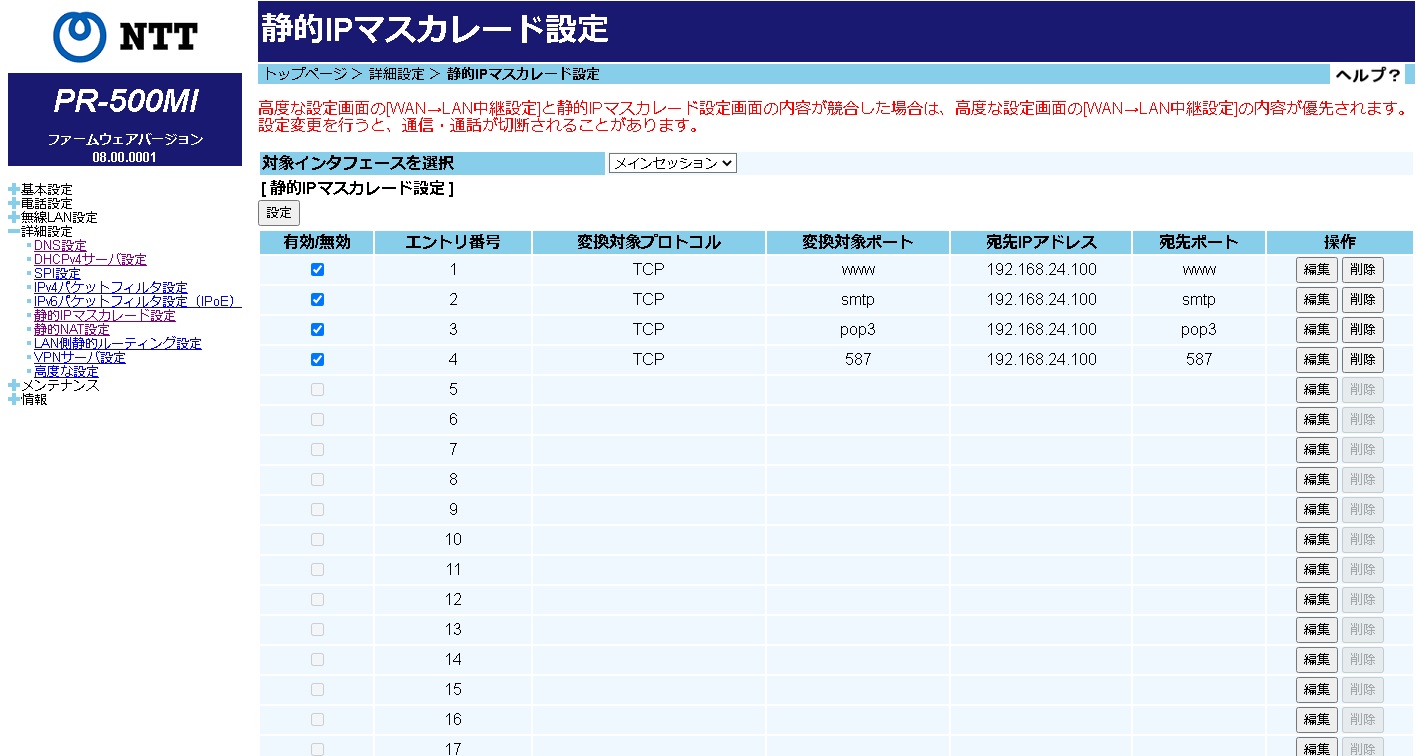This screenshot has width=1416, height=756.
Task: Expand the 無線LAN設定 tree section
Action: [x=14, y=217]
